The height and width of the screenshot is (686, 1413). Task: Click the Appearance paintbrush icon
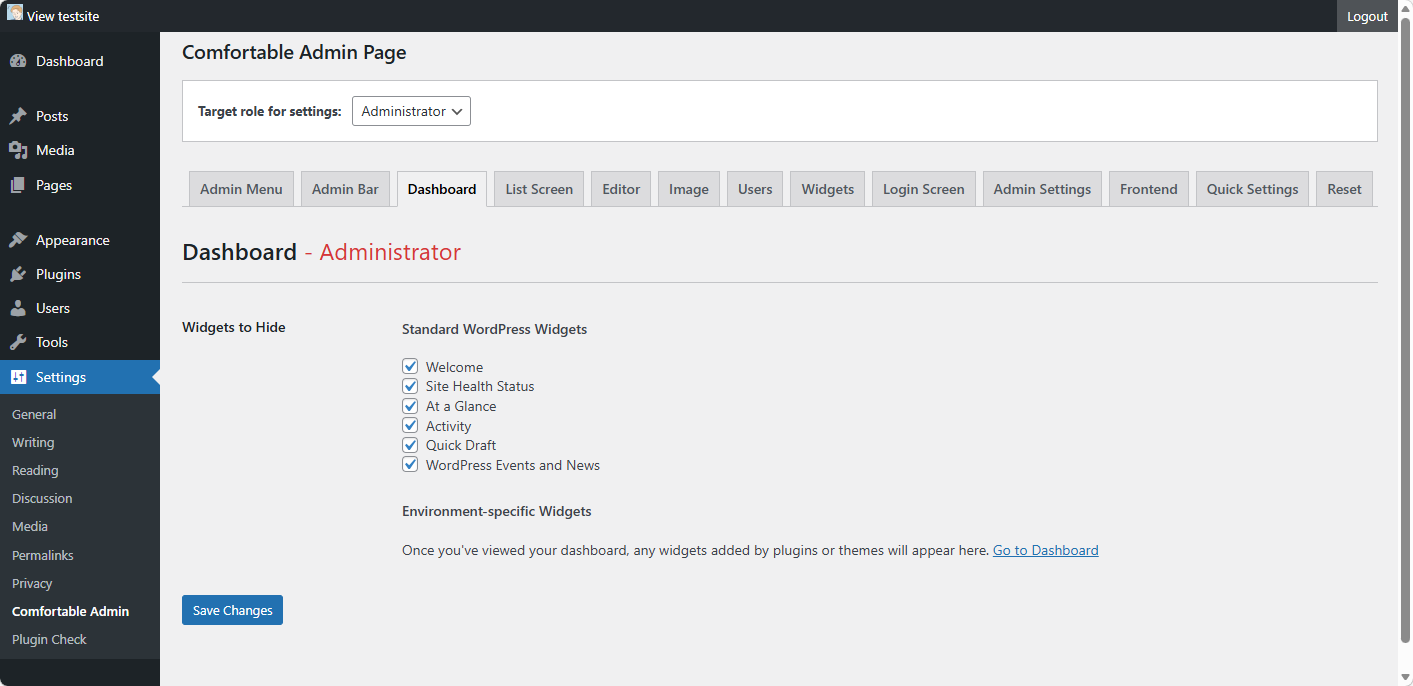[x=18, y=240]
